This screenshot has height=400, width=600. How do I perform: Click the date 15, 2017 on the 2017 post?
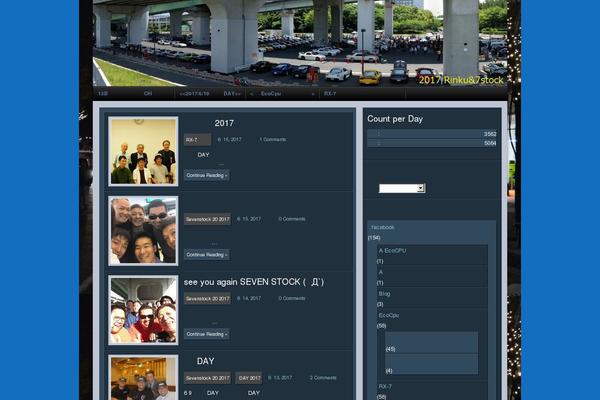pos(230,140)
